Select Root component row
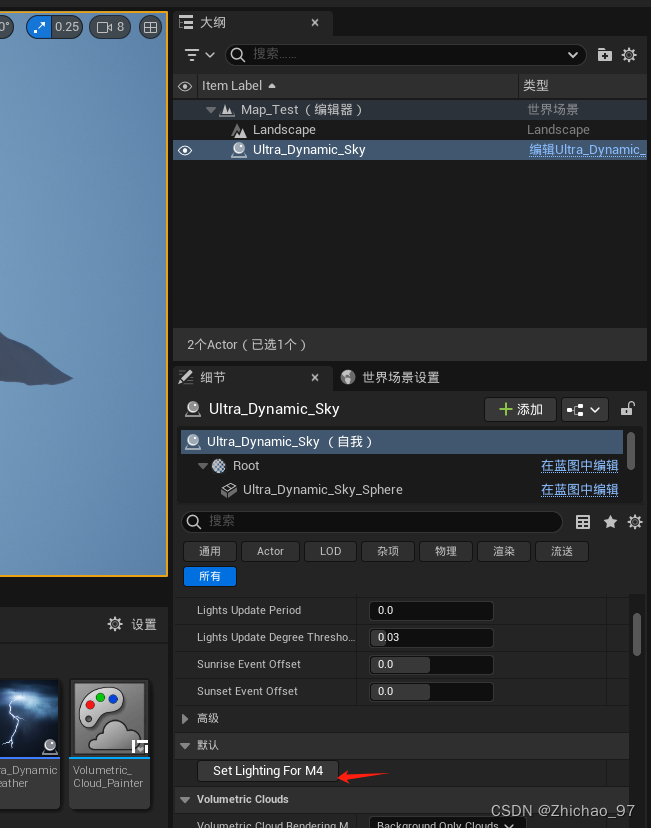 click(x=402, y=466)
